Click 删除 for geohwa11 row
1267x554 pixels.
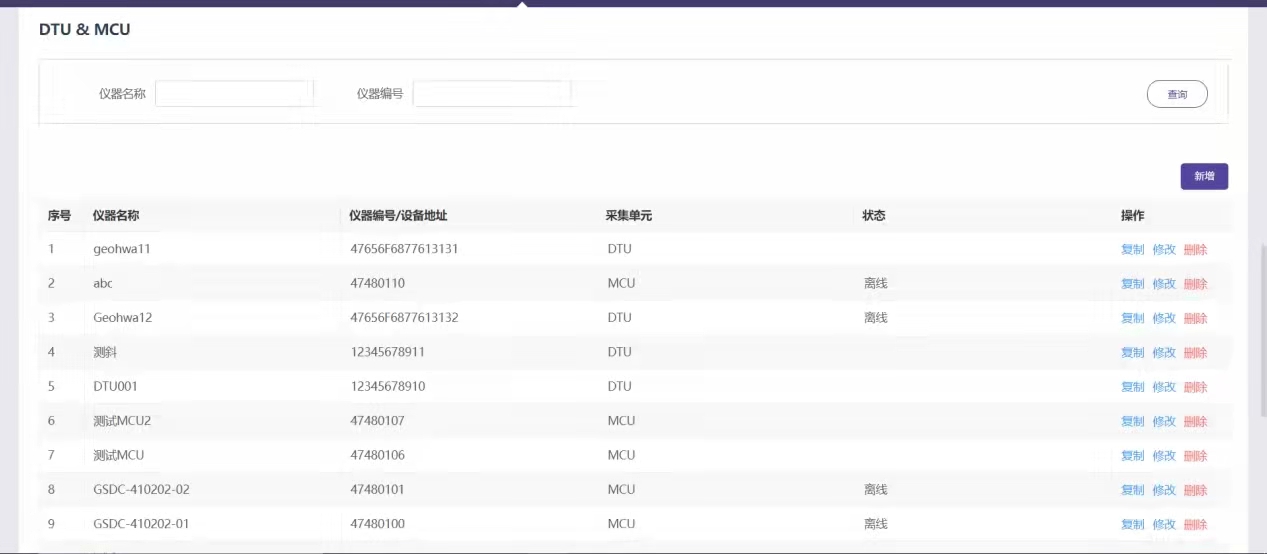[1195, 249]
